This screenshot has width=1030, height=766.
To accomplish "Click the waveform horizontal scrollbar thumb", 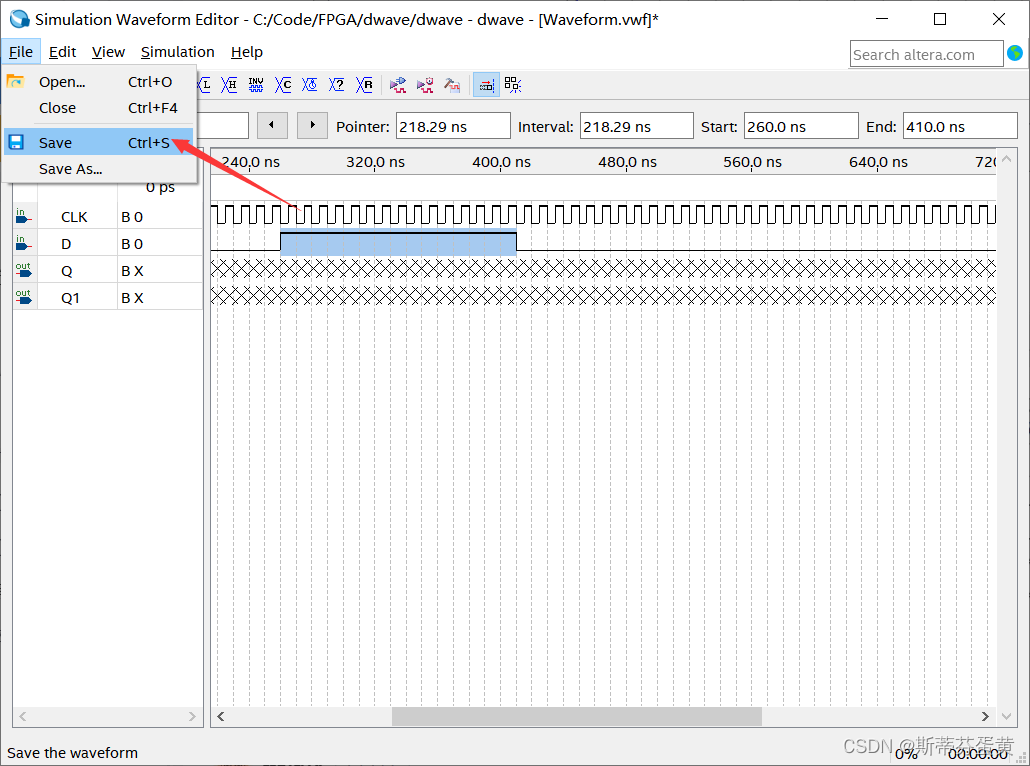I will point(577,716).
